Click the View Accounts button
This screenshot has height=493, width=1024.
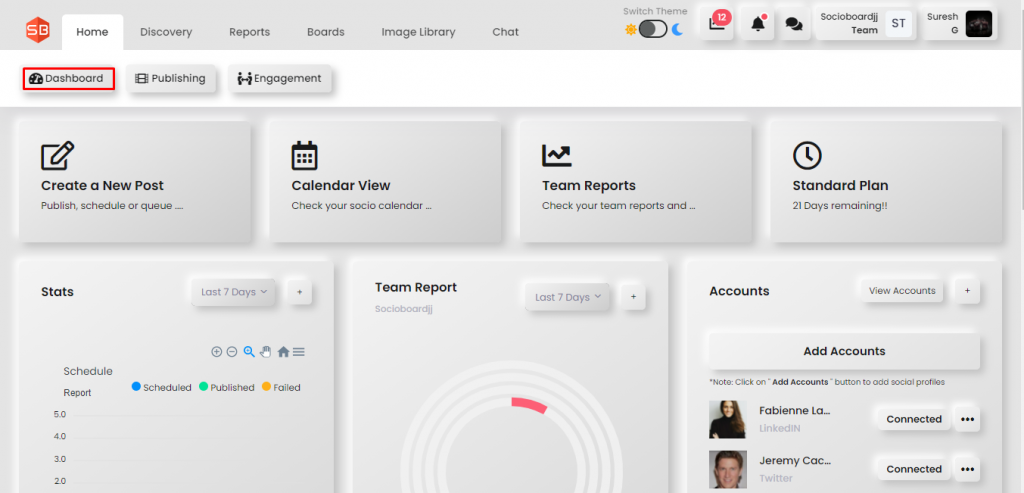tap(902, 291)
